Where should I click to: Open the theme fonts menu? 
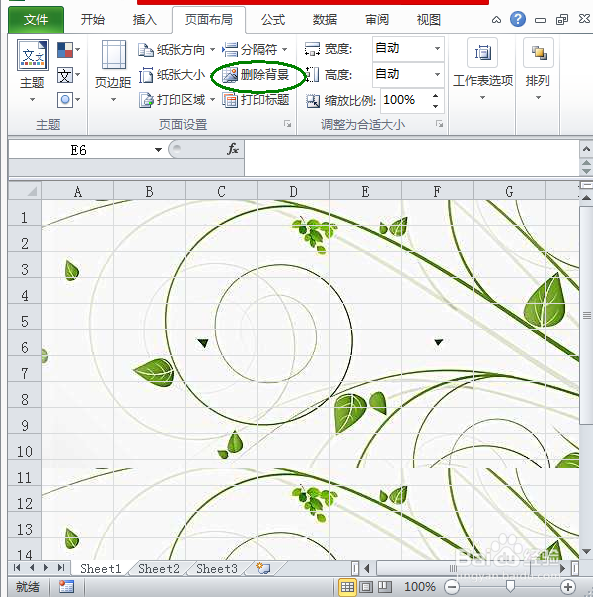point(68,75)
